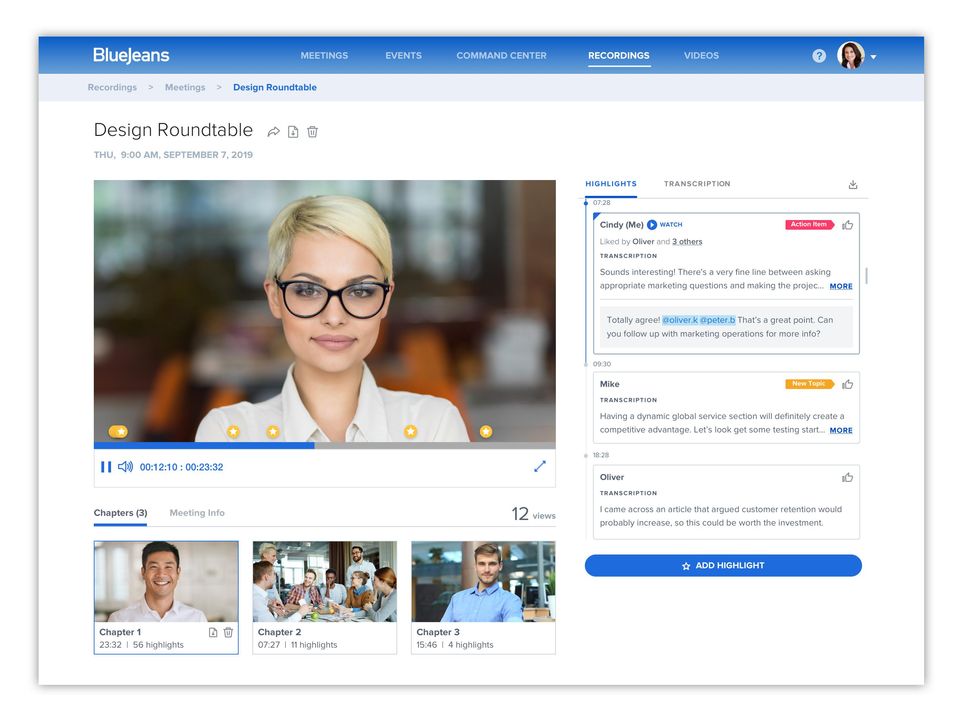Click the Mike highlight speaker name
The width and height of the screenshot is (960, 718).
(610, 384)
